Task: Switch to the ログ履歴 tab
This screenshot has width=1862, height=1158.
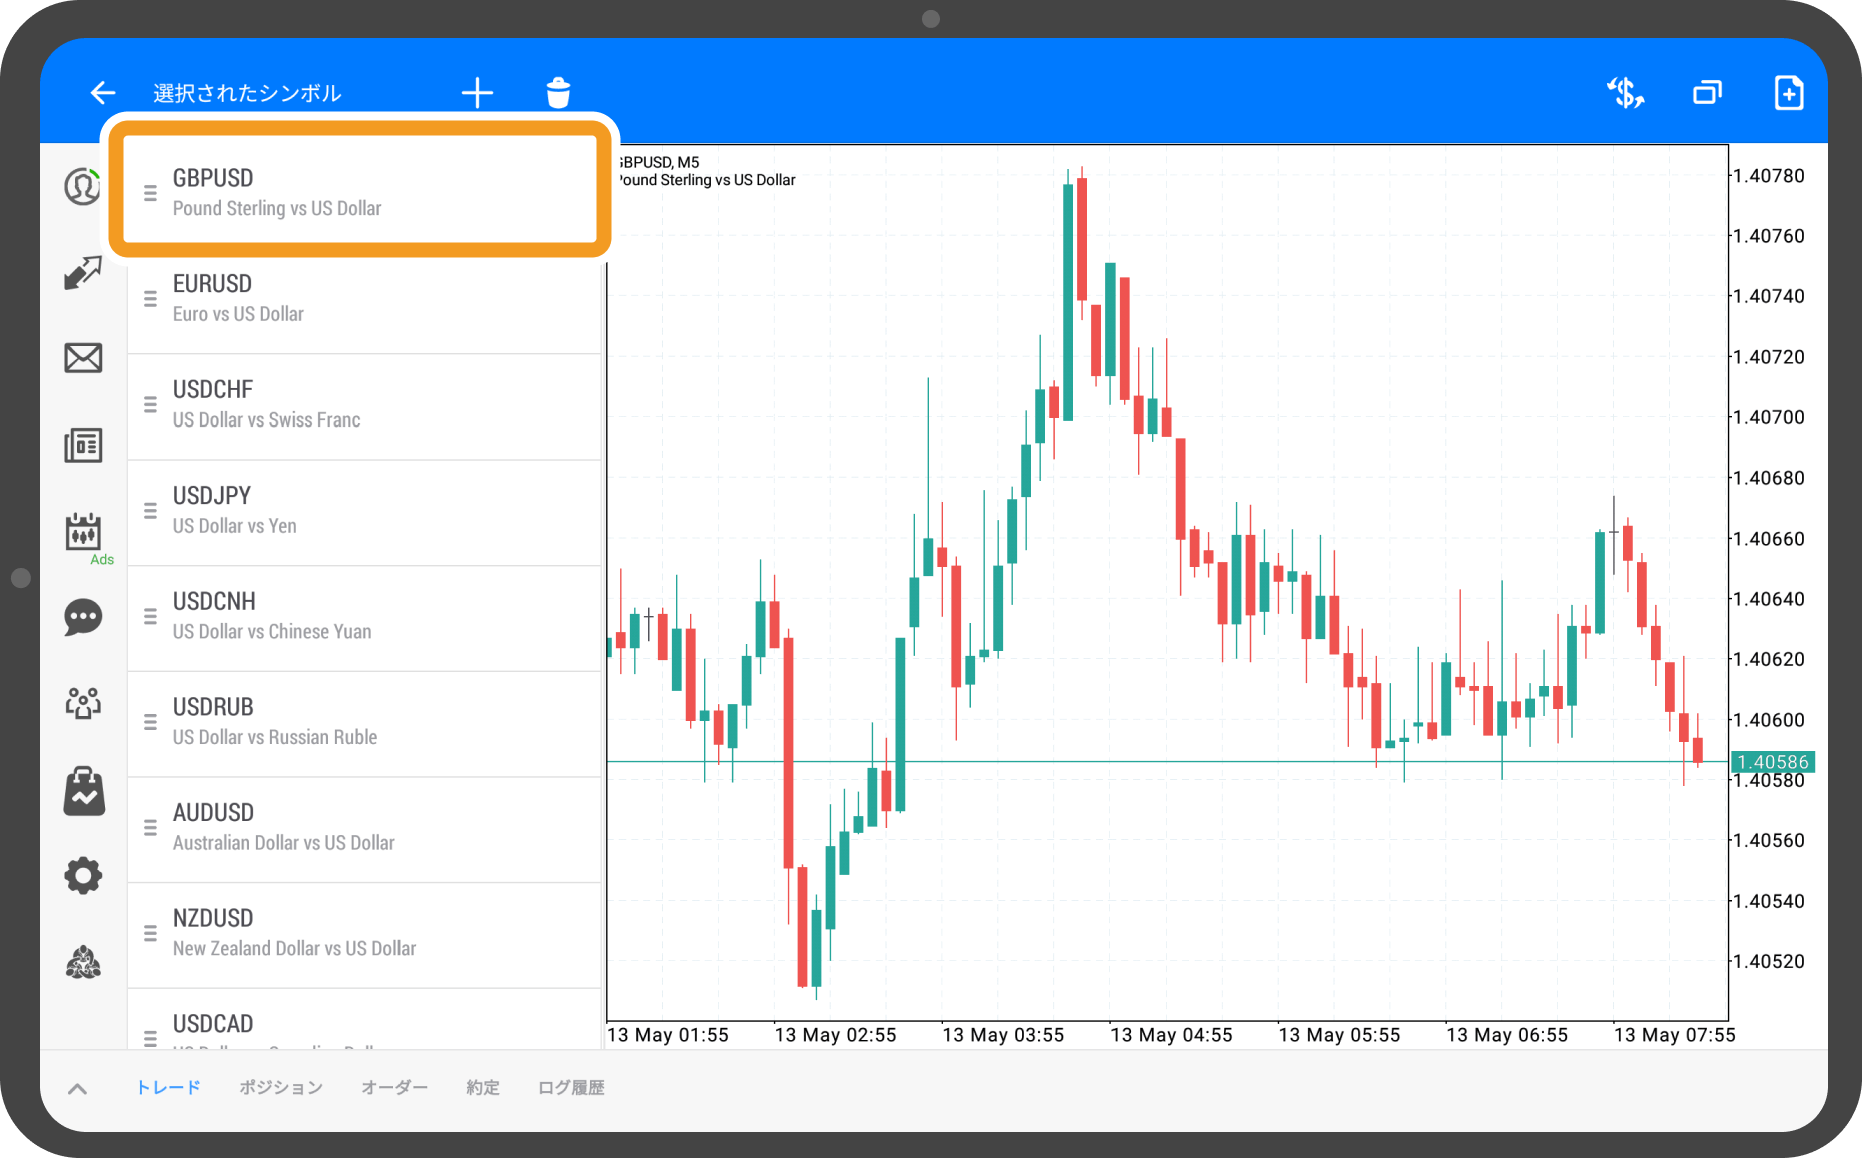Action: (x=571, y=1088)
